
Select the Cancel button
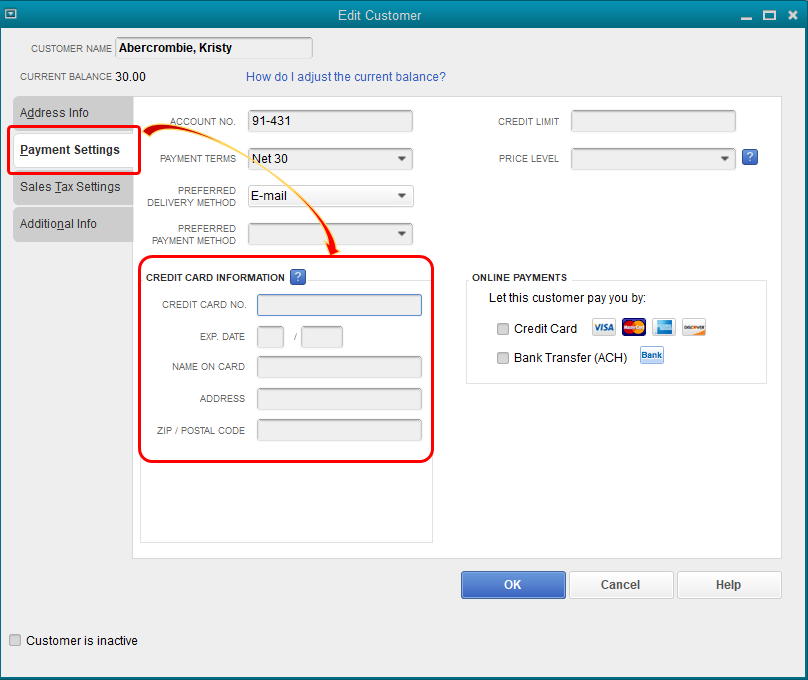(x=621, y=585)
